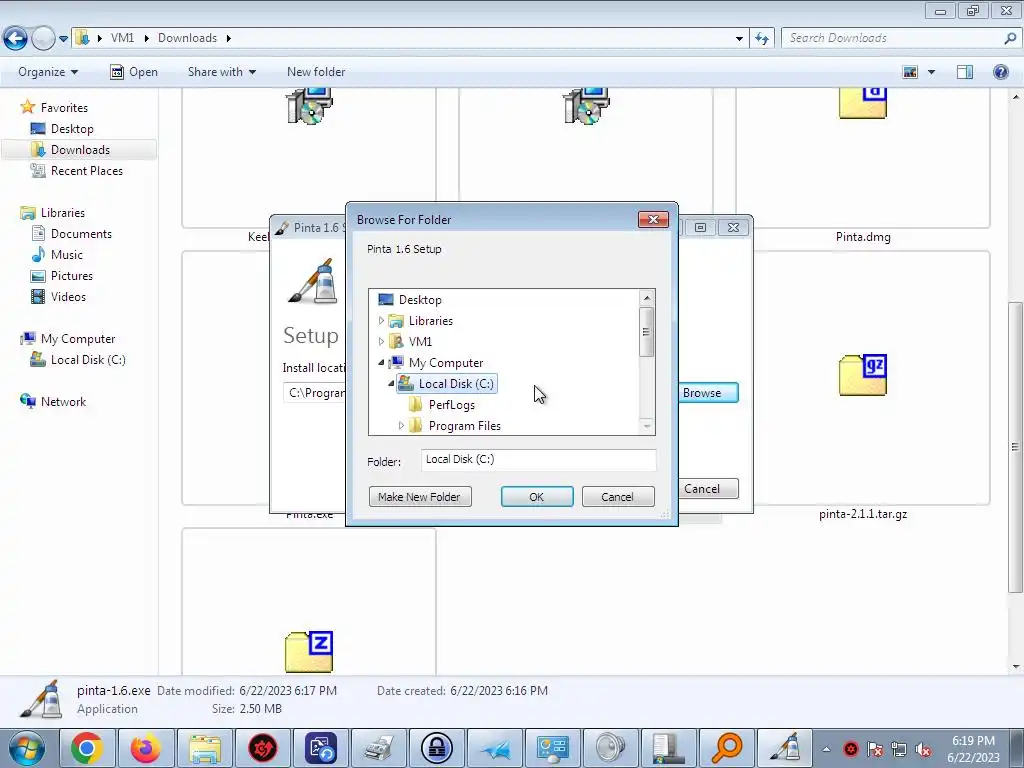Expand Program Files node in folder tree

(401, 425)
